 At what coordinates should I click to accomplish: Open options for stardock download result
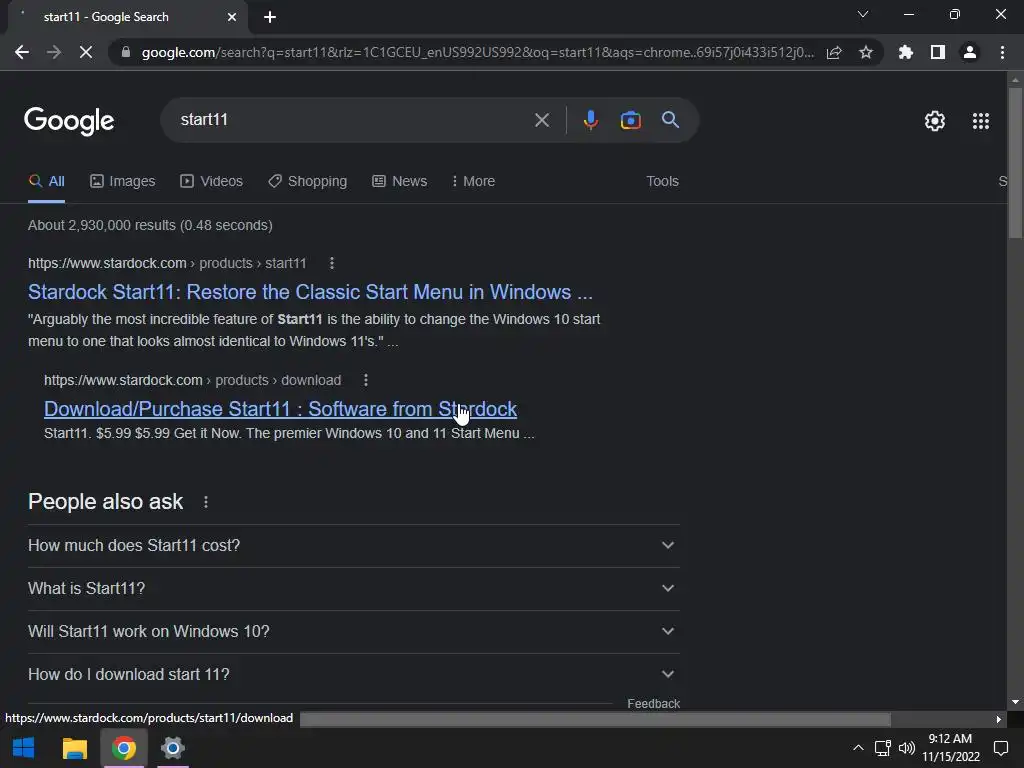366,380
